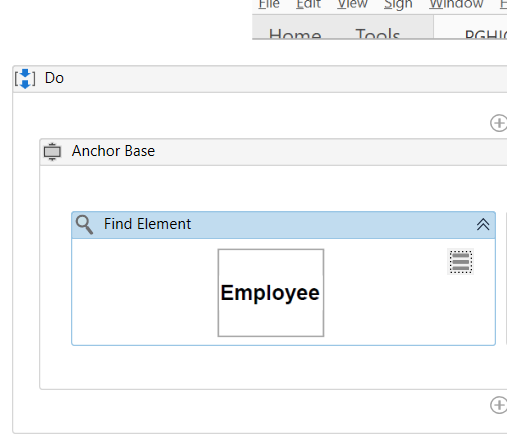Open the View menu

pyautogui.click(x=352, y=4)
